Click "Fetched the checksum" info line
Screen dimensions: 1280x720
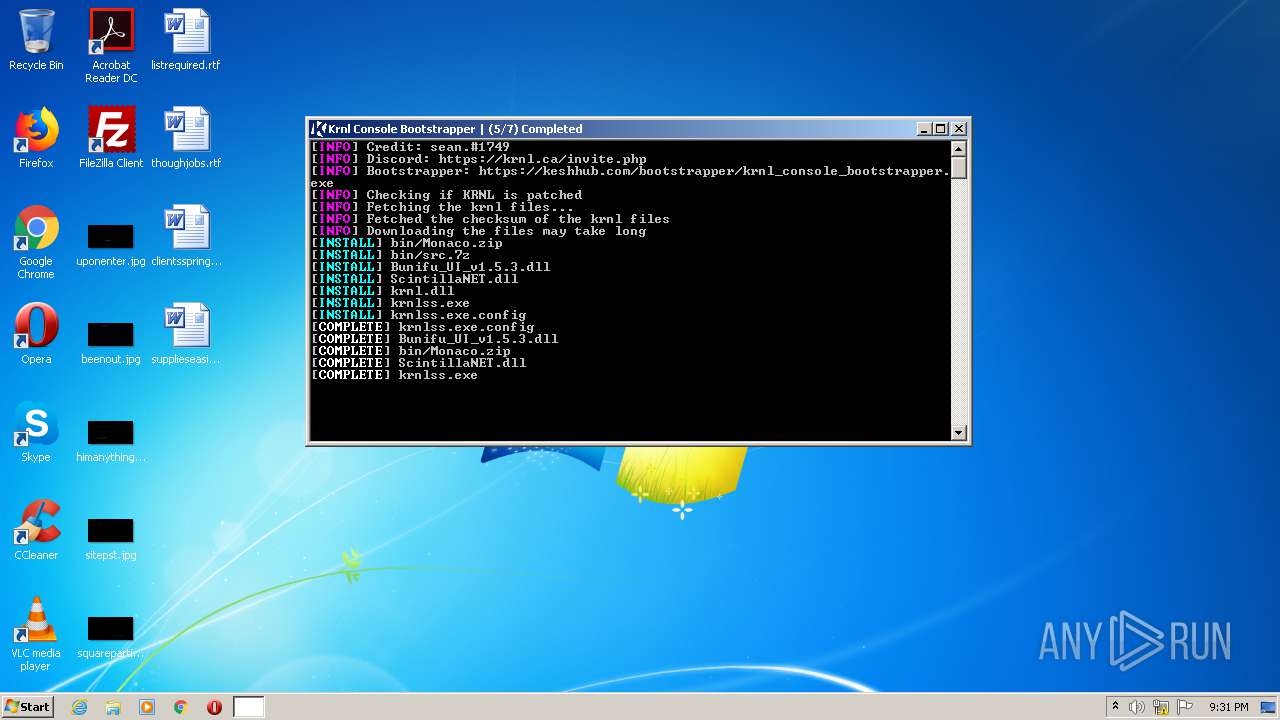(490, 219)
